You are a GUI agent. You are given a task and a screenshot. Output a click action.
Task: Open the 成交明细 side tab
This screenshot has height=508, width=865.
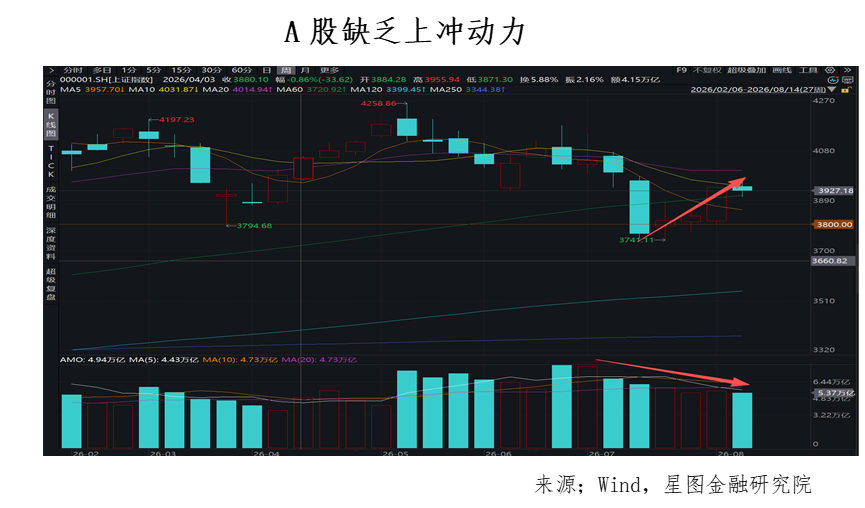pyautogui.click(x=51, y=202)
